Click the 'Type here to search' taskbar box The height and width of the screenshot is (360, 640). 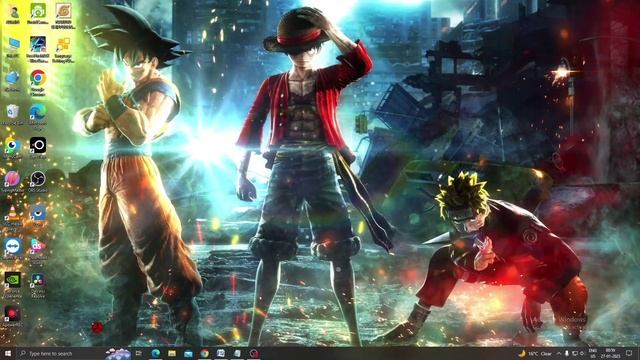pos(60,353)
